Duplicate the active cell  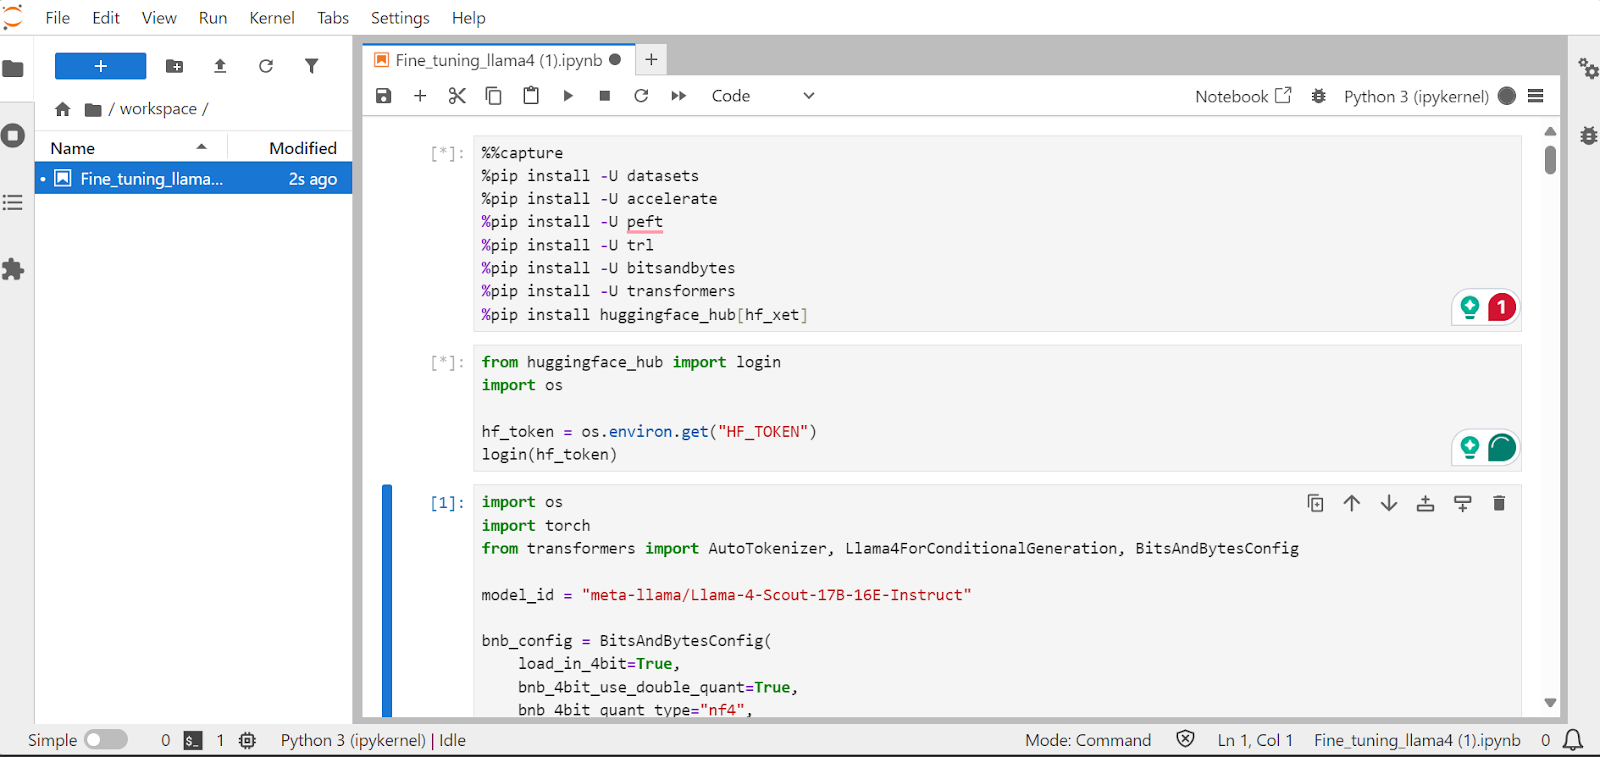(x=1315, y=503)
